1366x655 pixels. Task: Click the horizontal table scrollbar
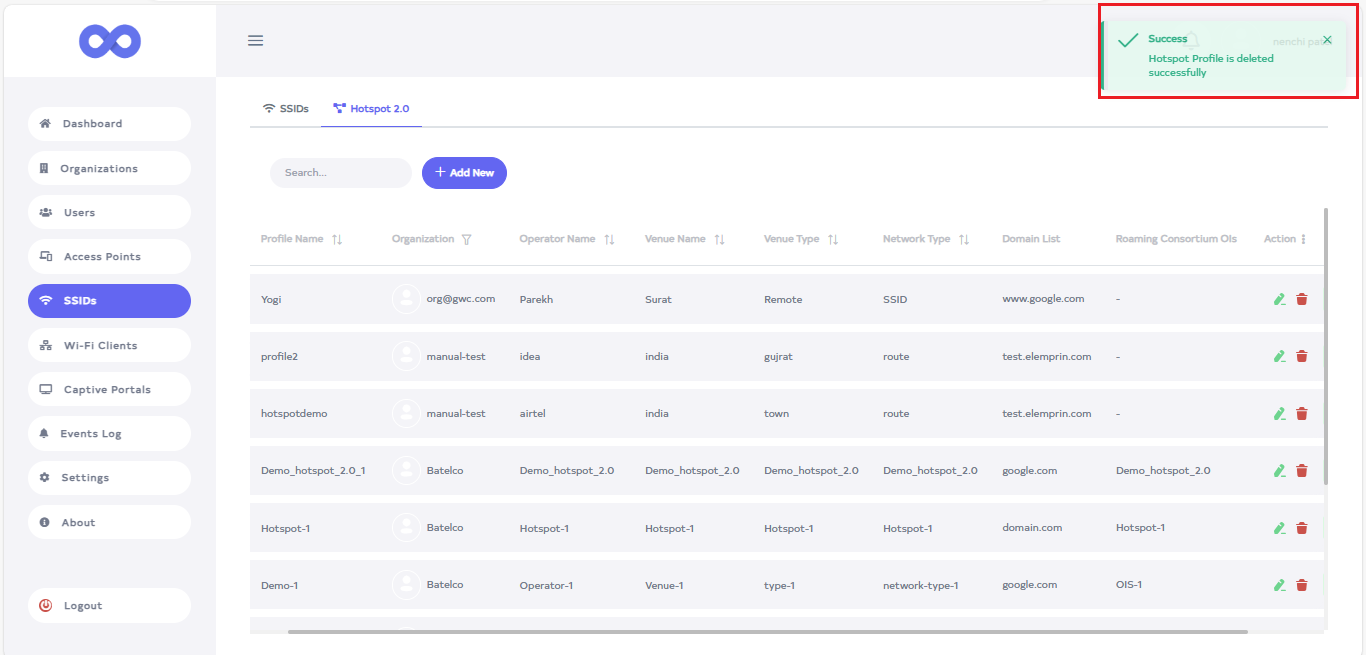[x=767, y=632]
